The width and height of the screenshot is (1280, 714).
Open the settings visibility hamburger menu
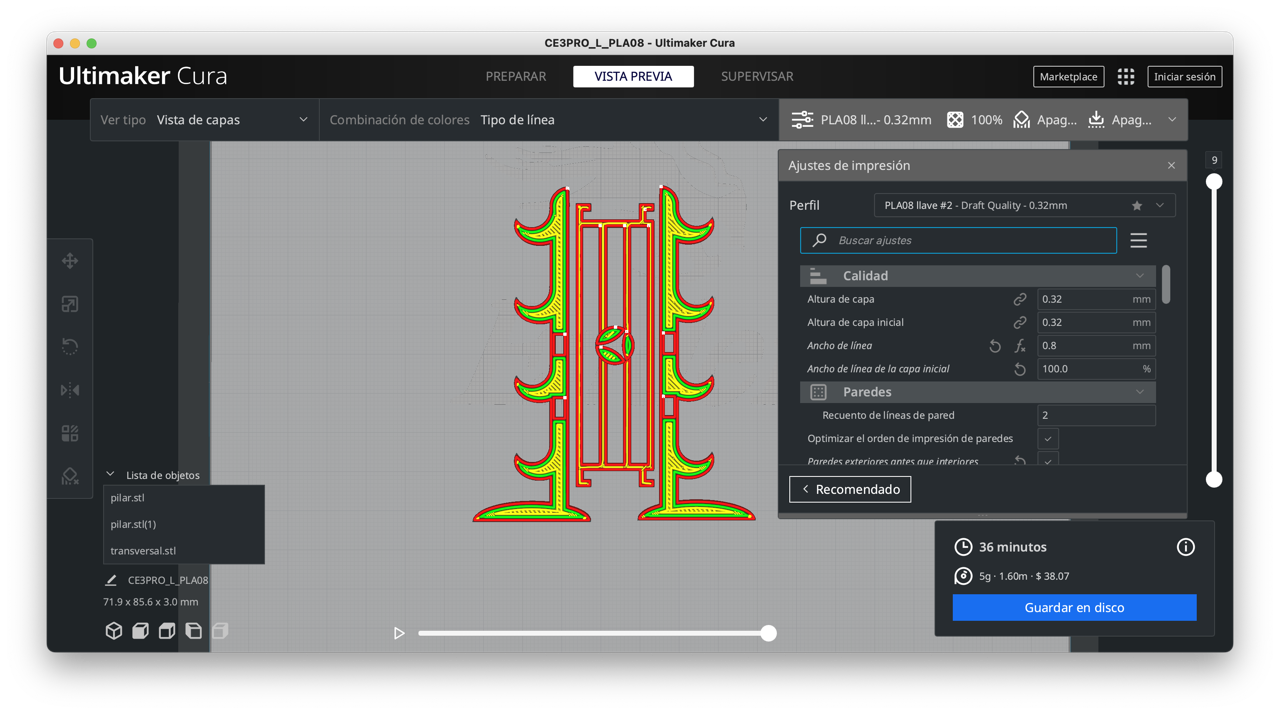pyautogui.click(x=1138, y=241)
